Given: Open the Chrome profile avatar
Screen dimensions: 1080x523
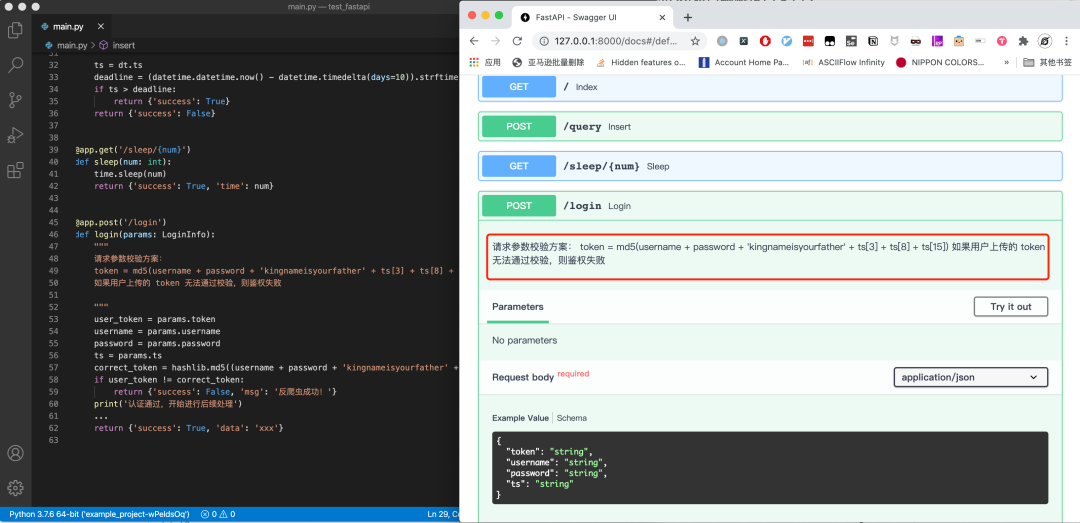Looking at the screenshot, I should tap(1045, 41).
